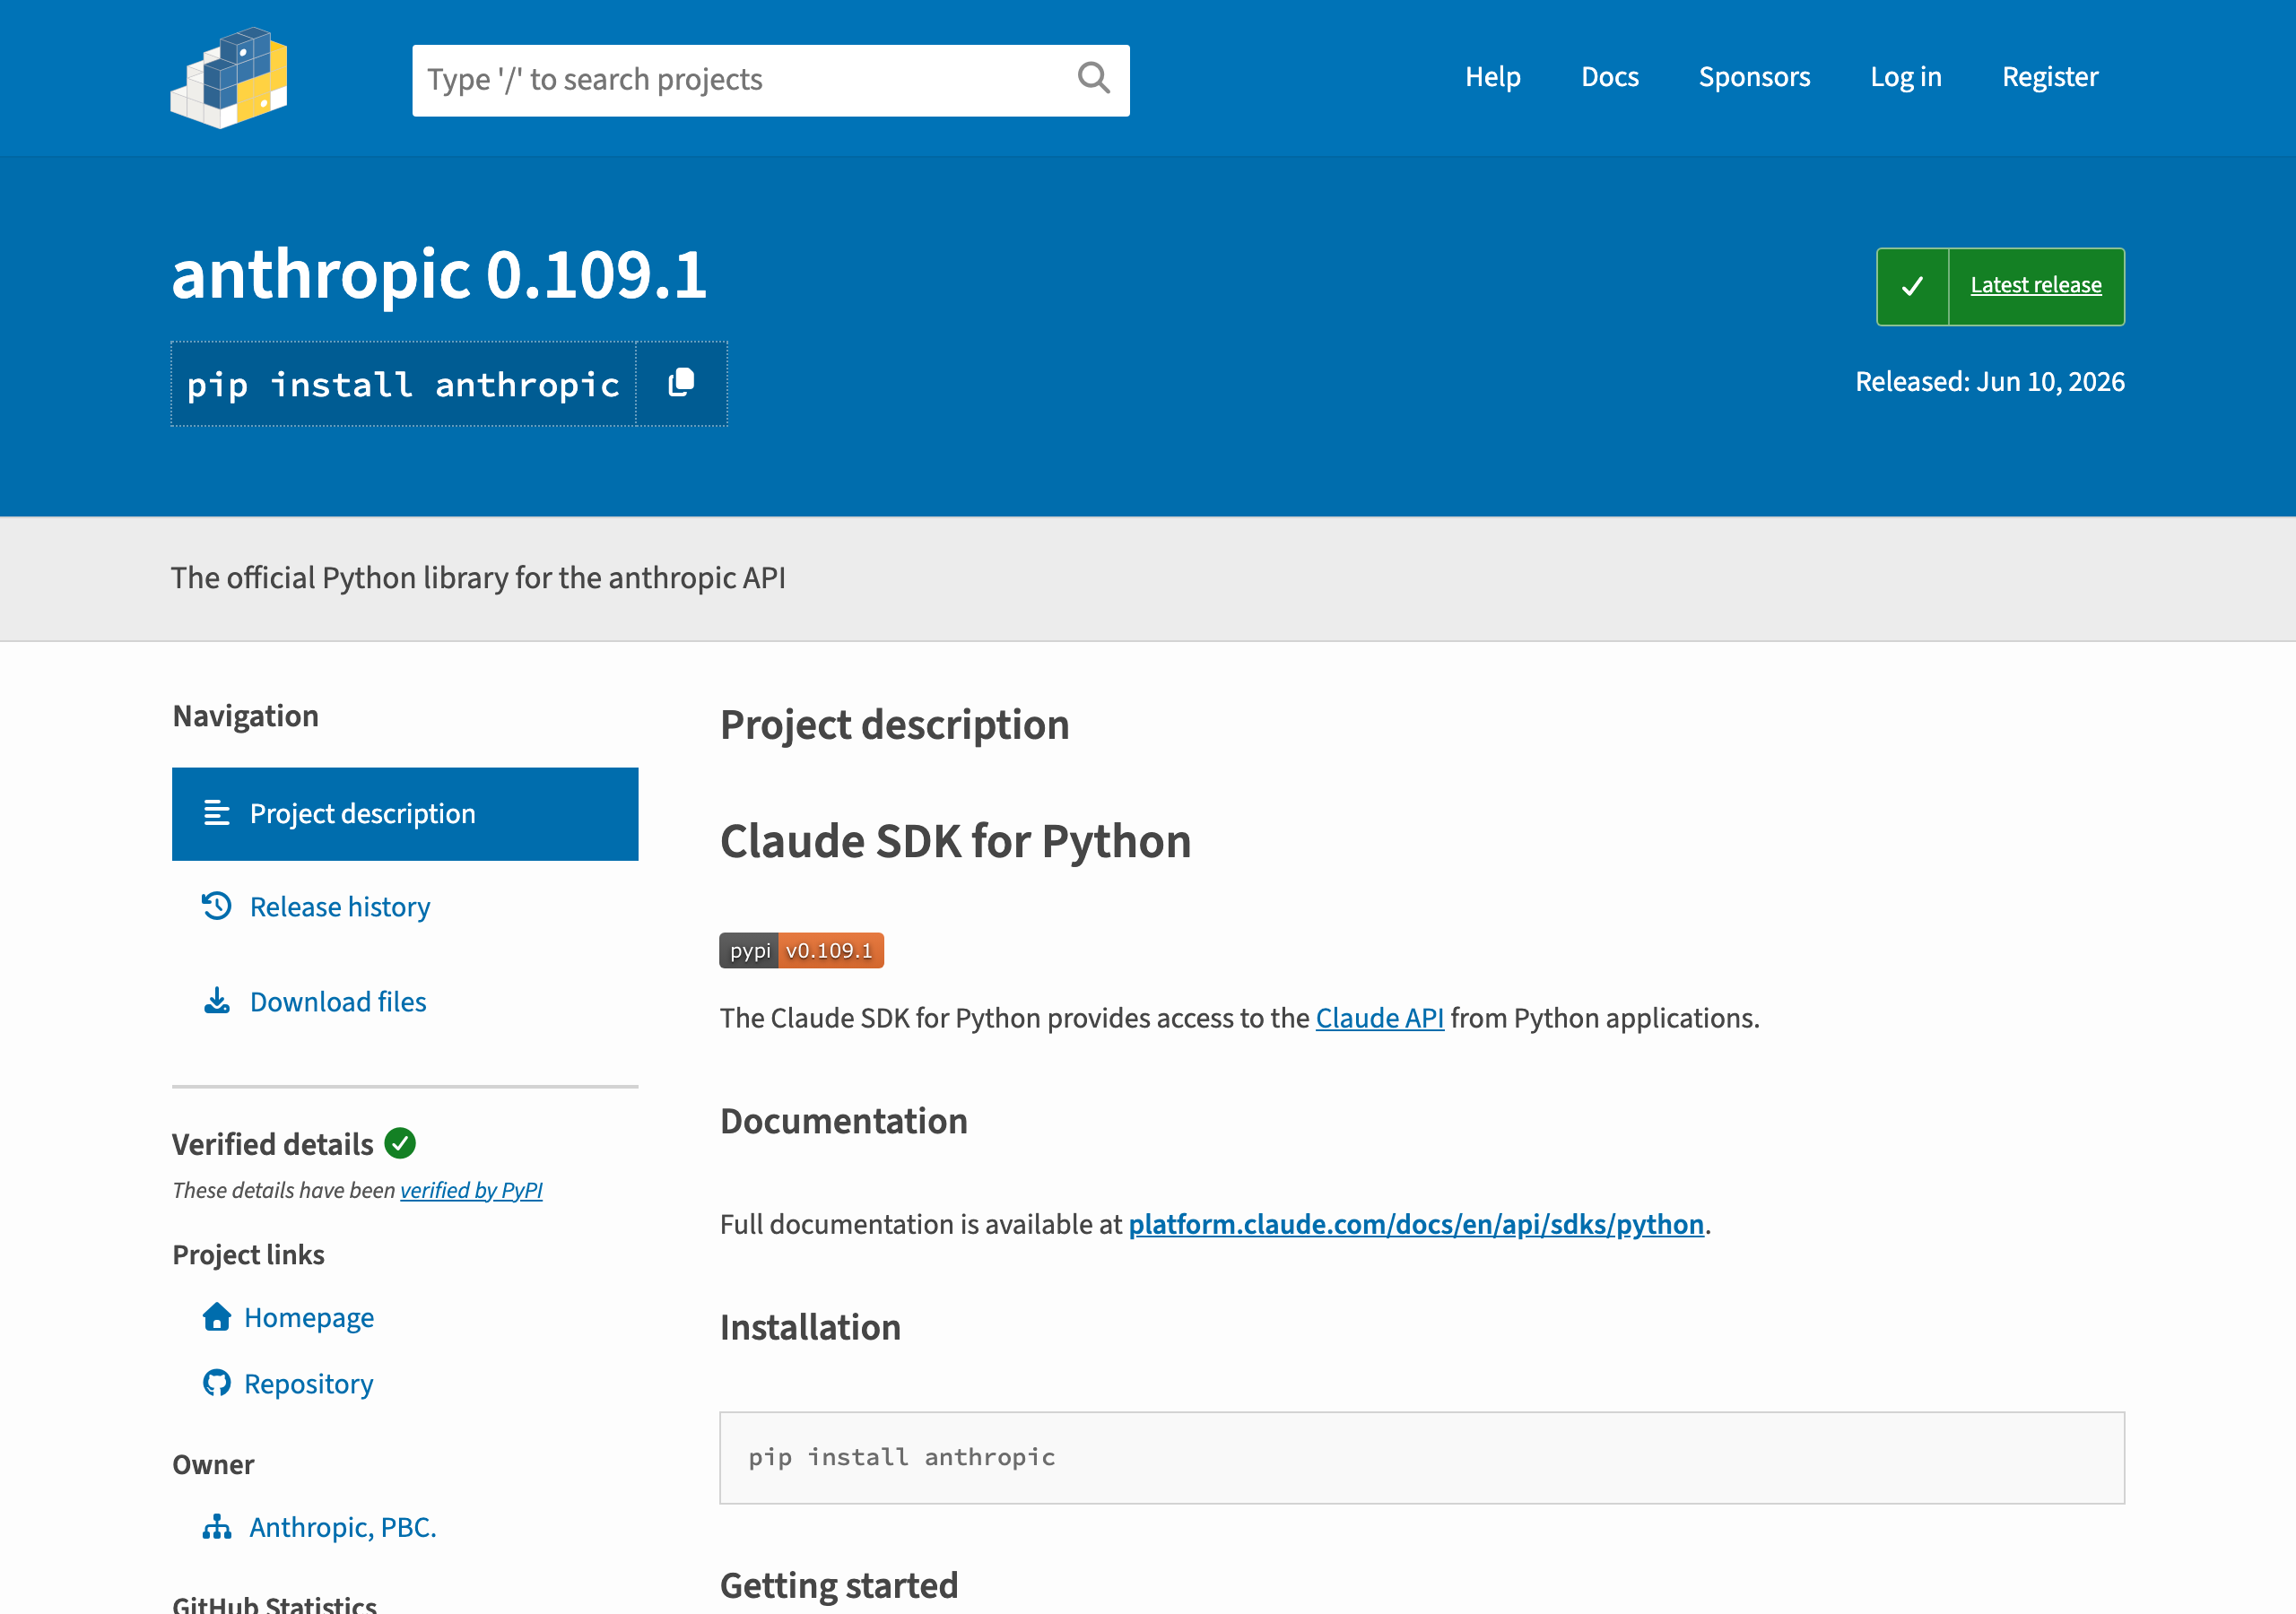Viewport: 2296px width, 1614px height.
Task: Click the pip install anthropic Installation code block
Action: [x=1421, y=1457]
